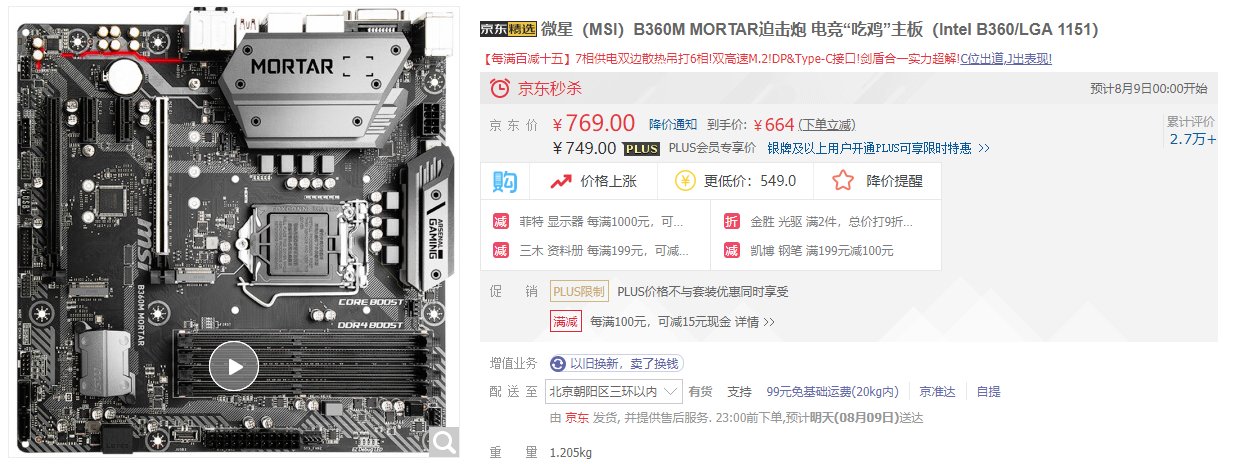Play the product video on the motherboard image
The width and height of the screenshot is (1235, 464).
pyautogui.click(x=235, y=367)
